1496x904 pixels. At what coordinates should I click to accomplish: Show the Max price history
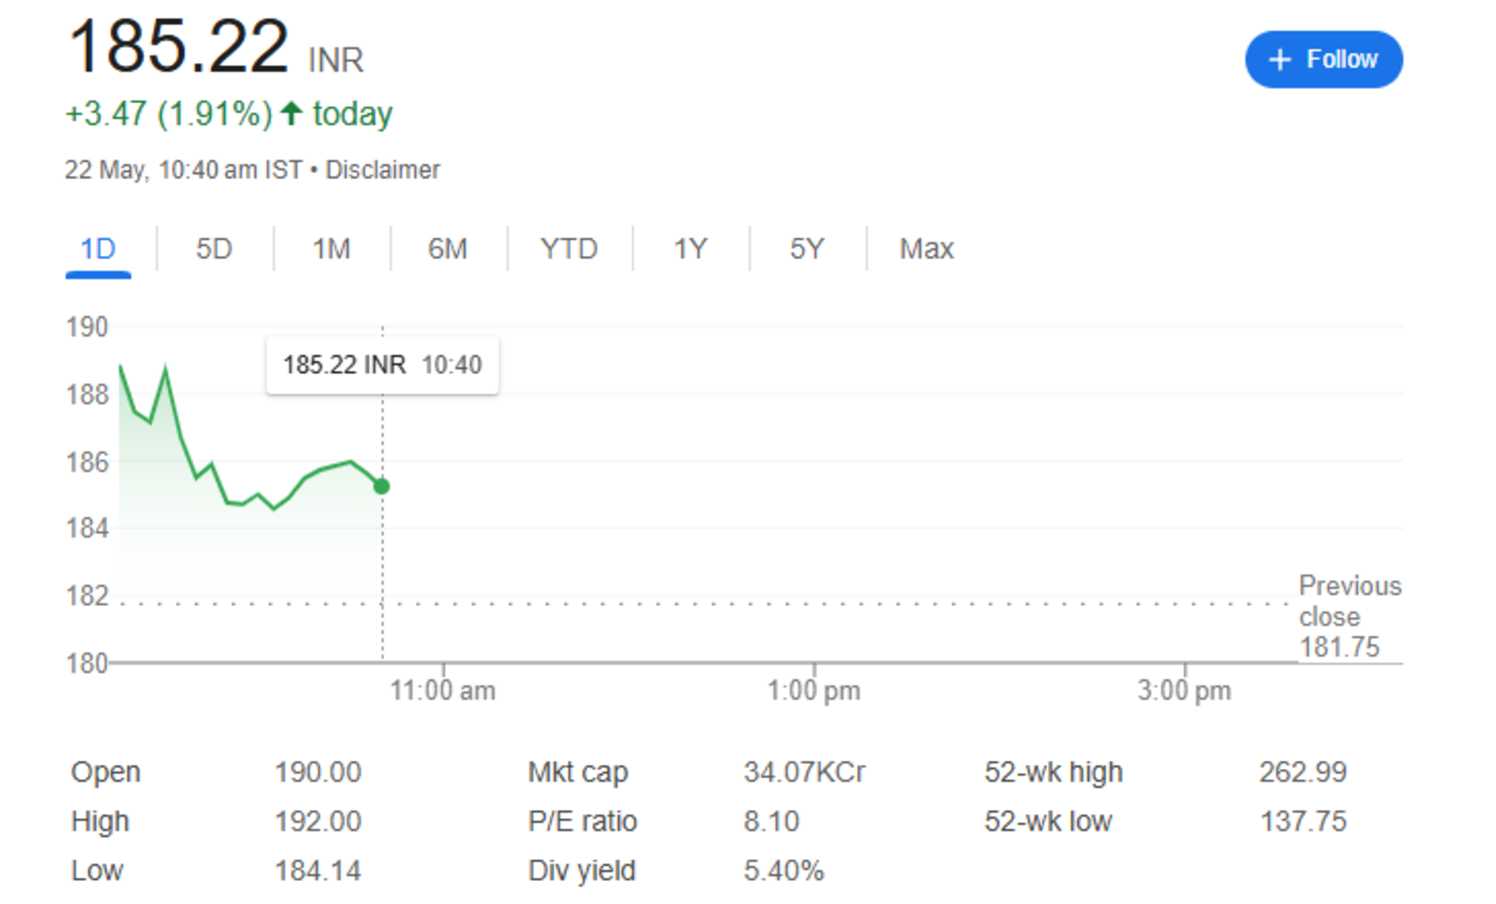tap(925, 249)
